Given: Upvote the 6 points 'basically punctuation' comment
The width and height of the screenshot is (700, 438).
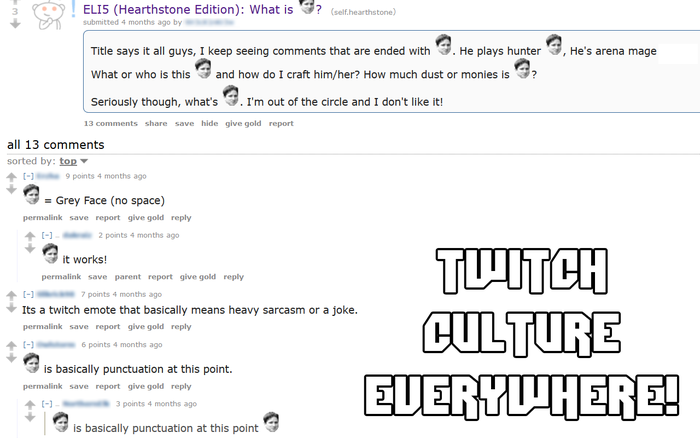Looking at the screenshot, I should (12, 345).
